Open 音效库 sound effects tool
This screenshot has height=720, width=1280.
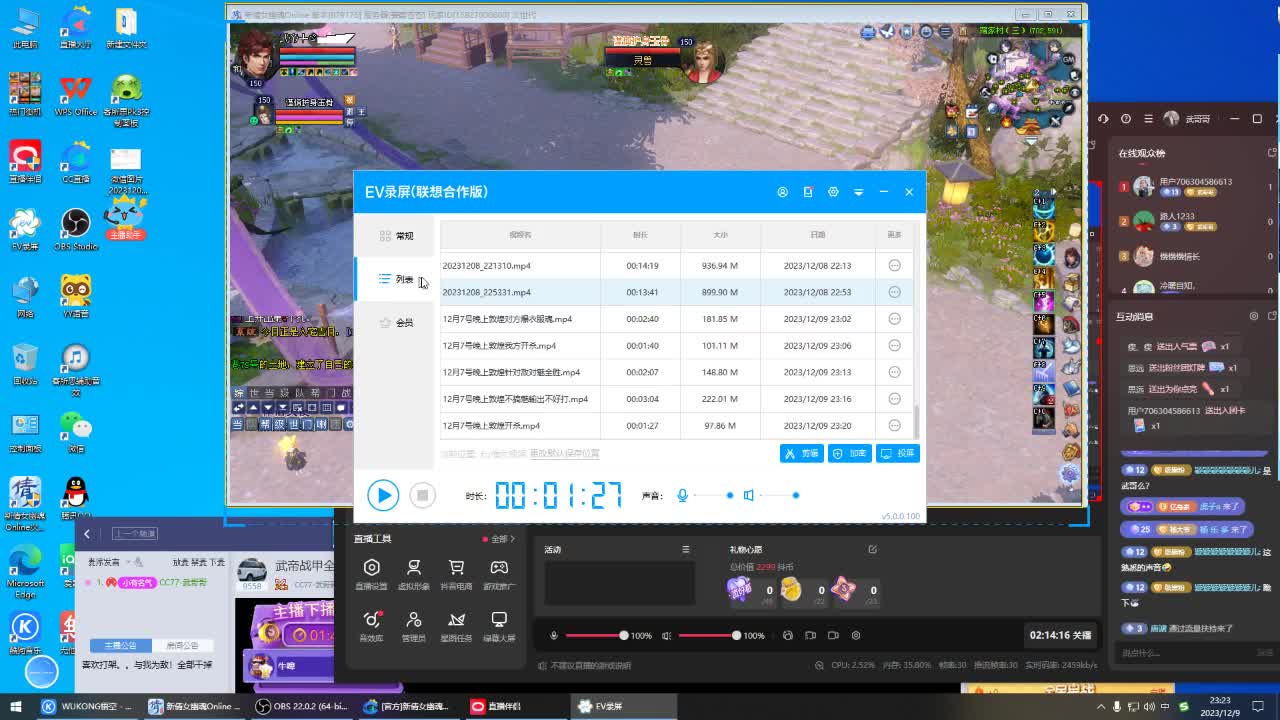pos(371,626)
